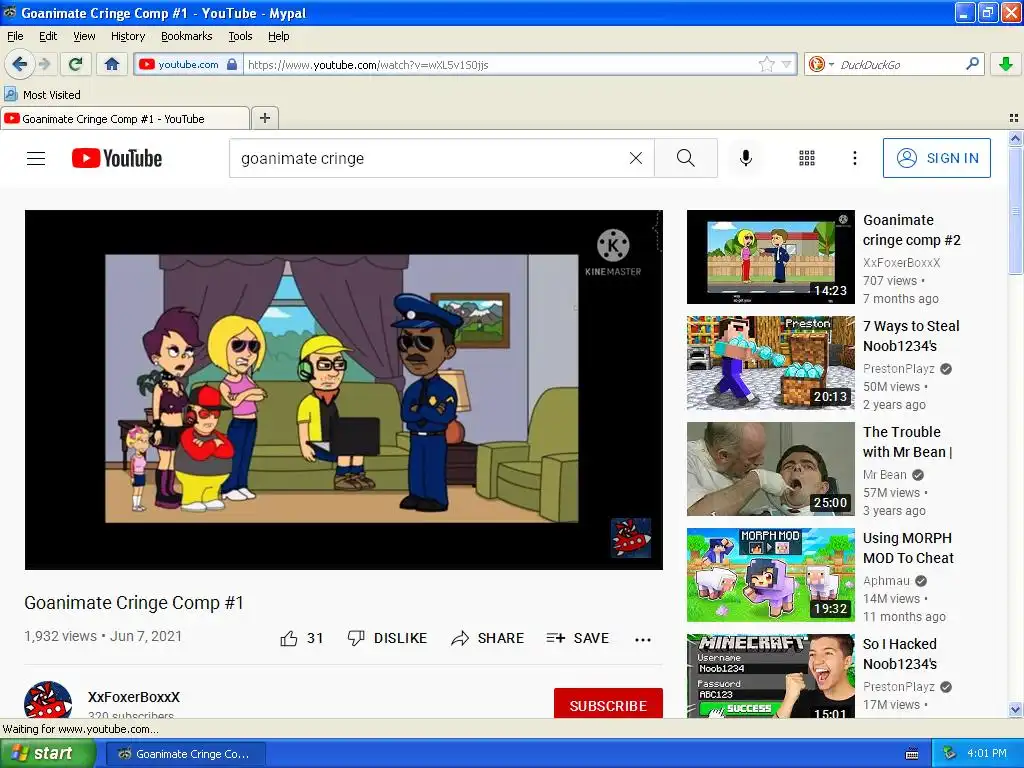
Task: Click the padlock site security icon
Action: (232, 64)
